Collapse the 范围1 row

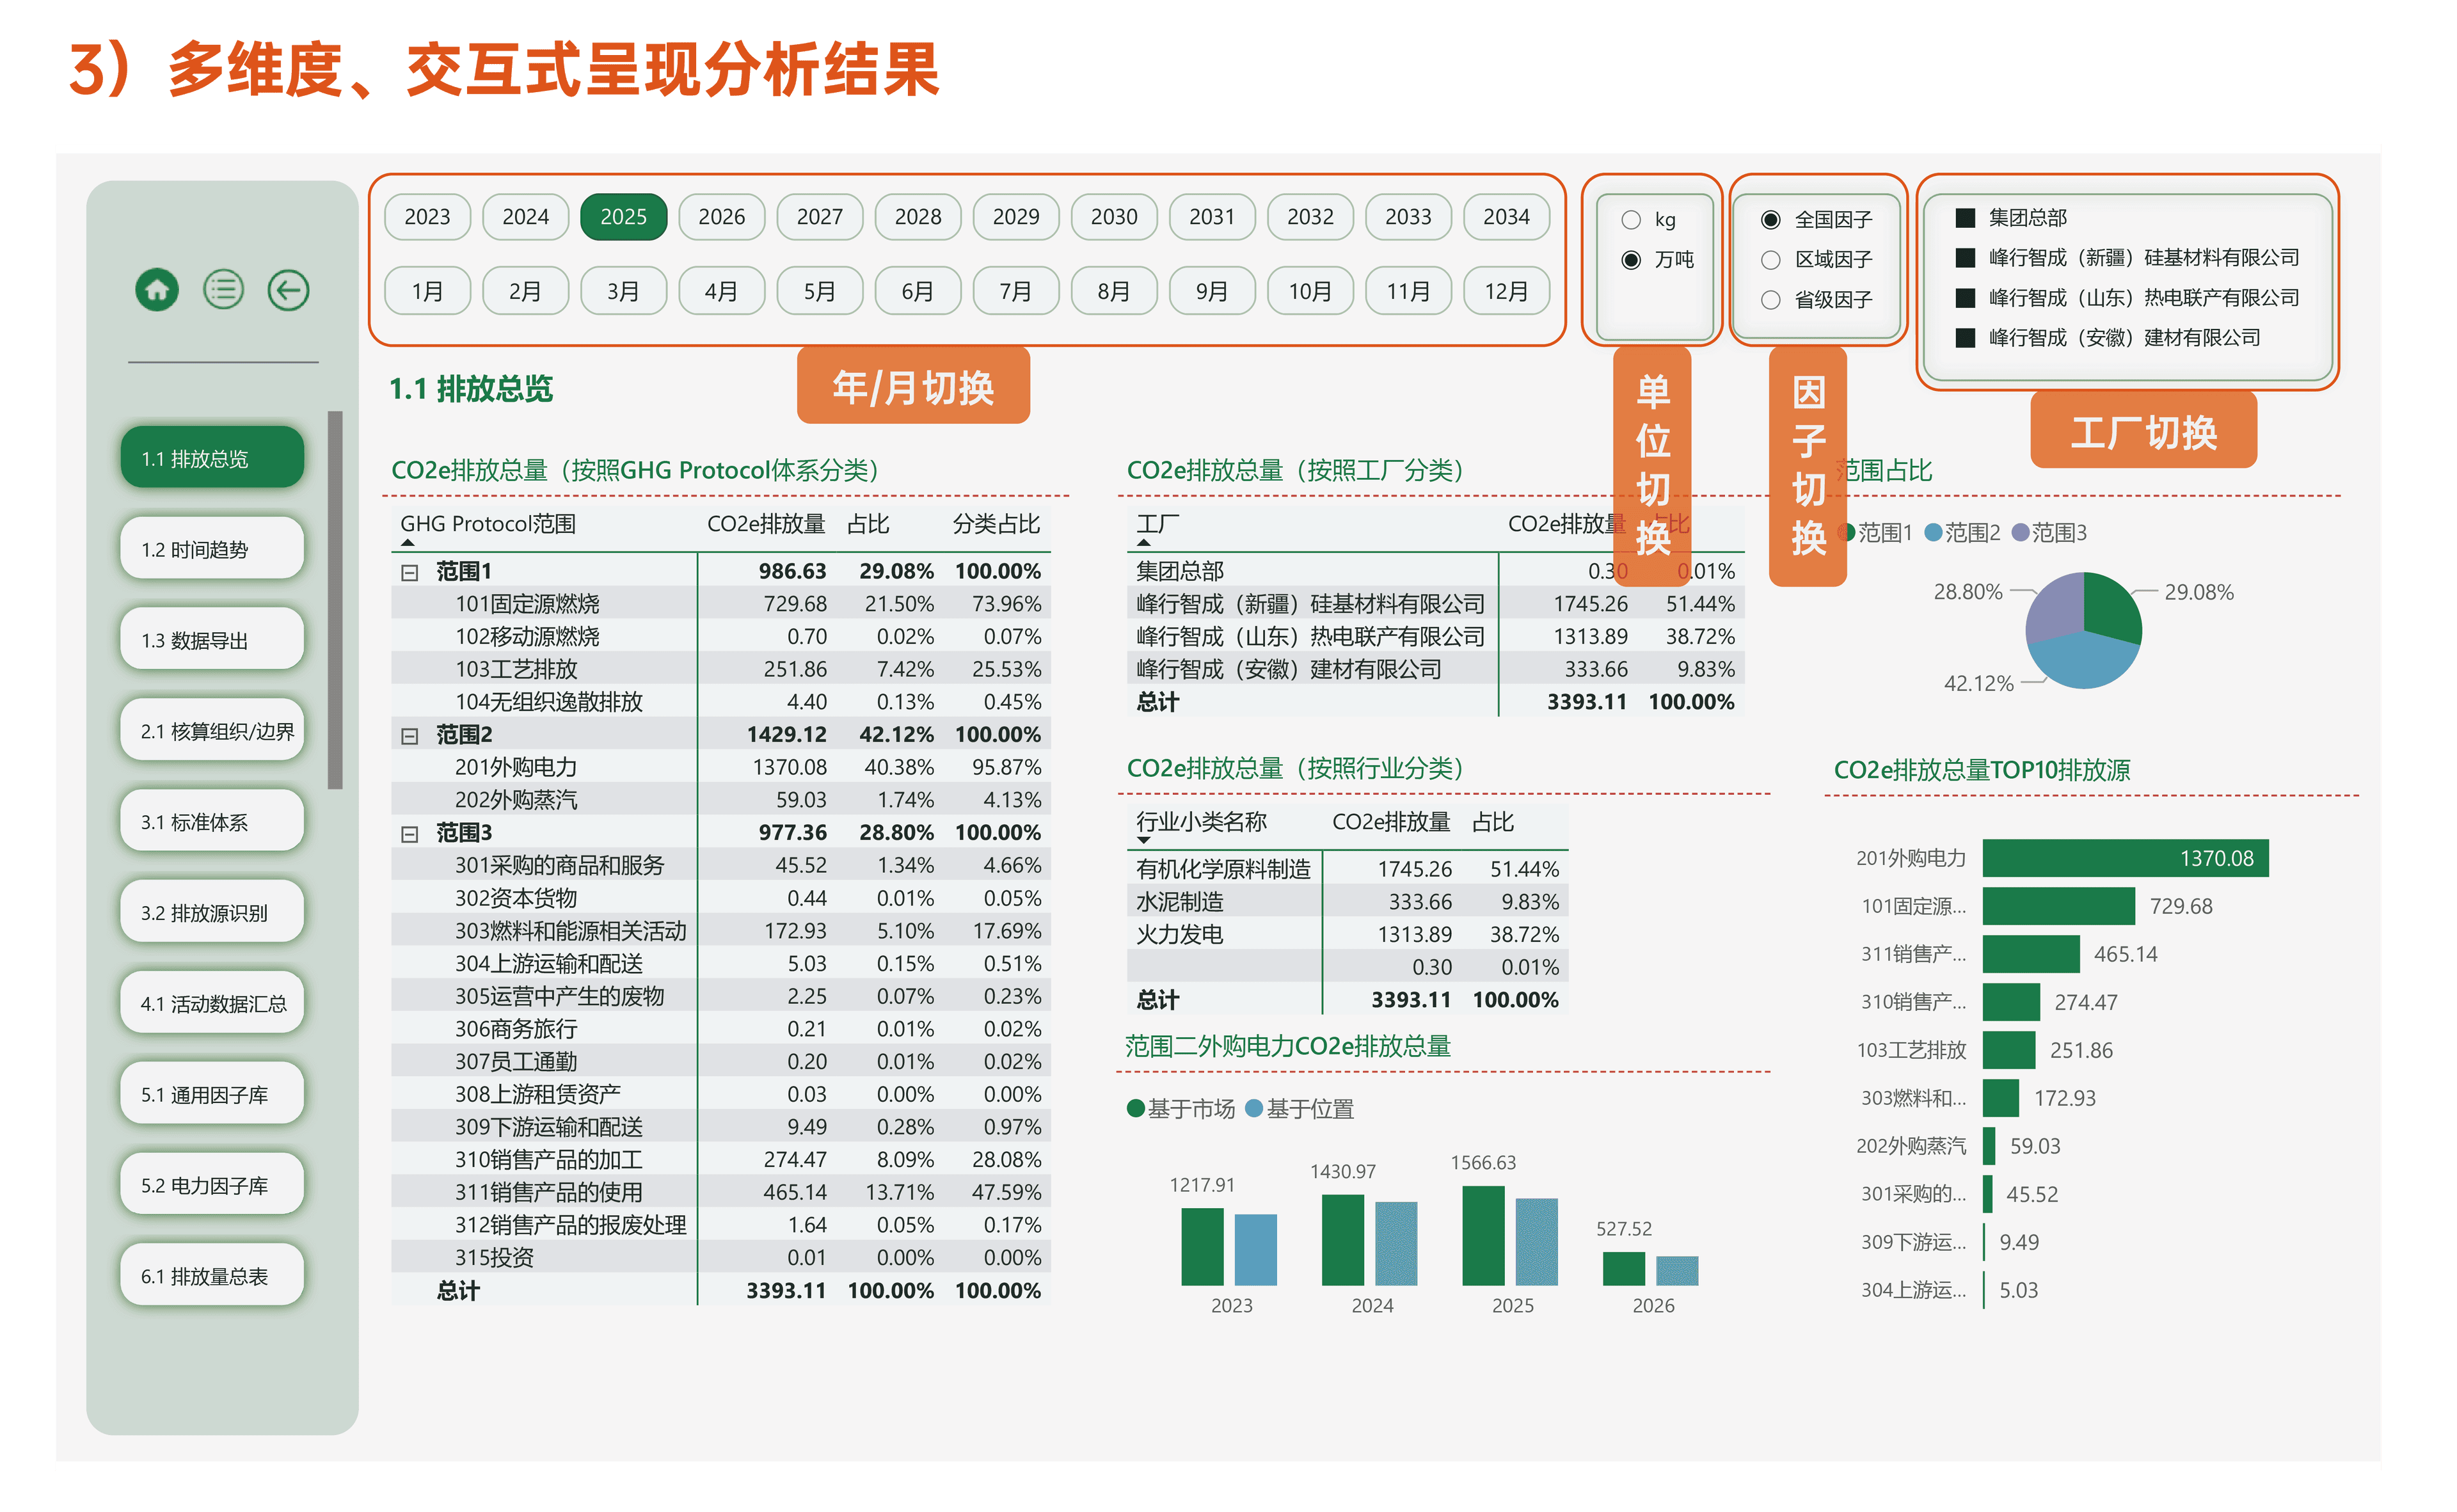pyautogui.click(x=409, y=573)
